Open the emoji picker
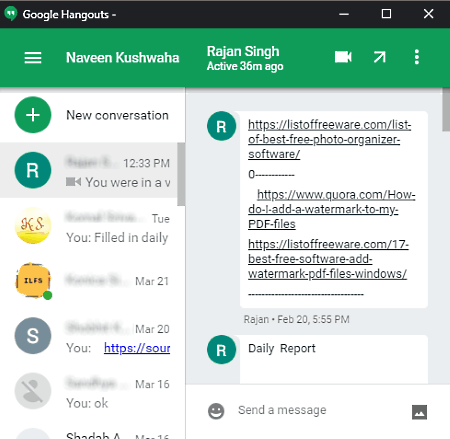This screenshot has height=439, width=450. [216, 411]
